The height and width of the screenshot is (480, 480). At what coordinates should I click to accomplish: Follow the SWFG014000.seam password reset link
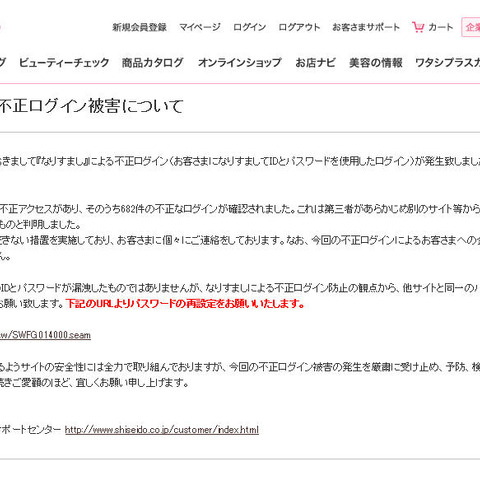[x=45, y=335]
